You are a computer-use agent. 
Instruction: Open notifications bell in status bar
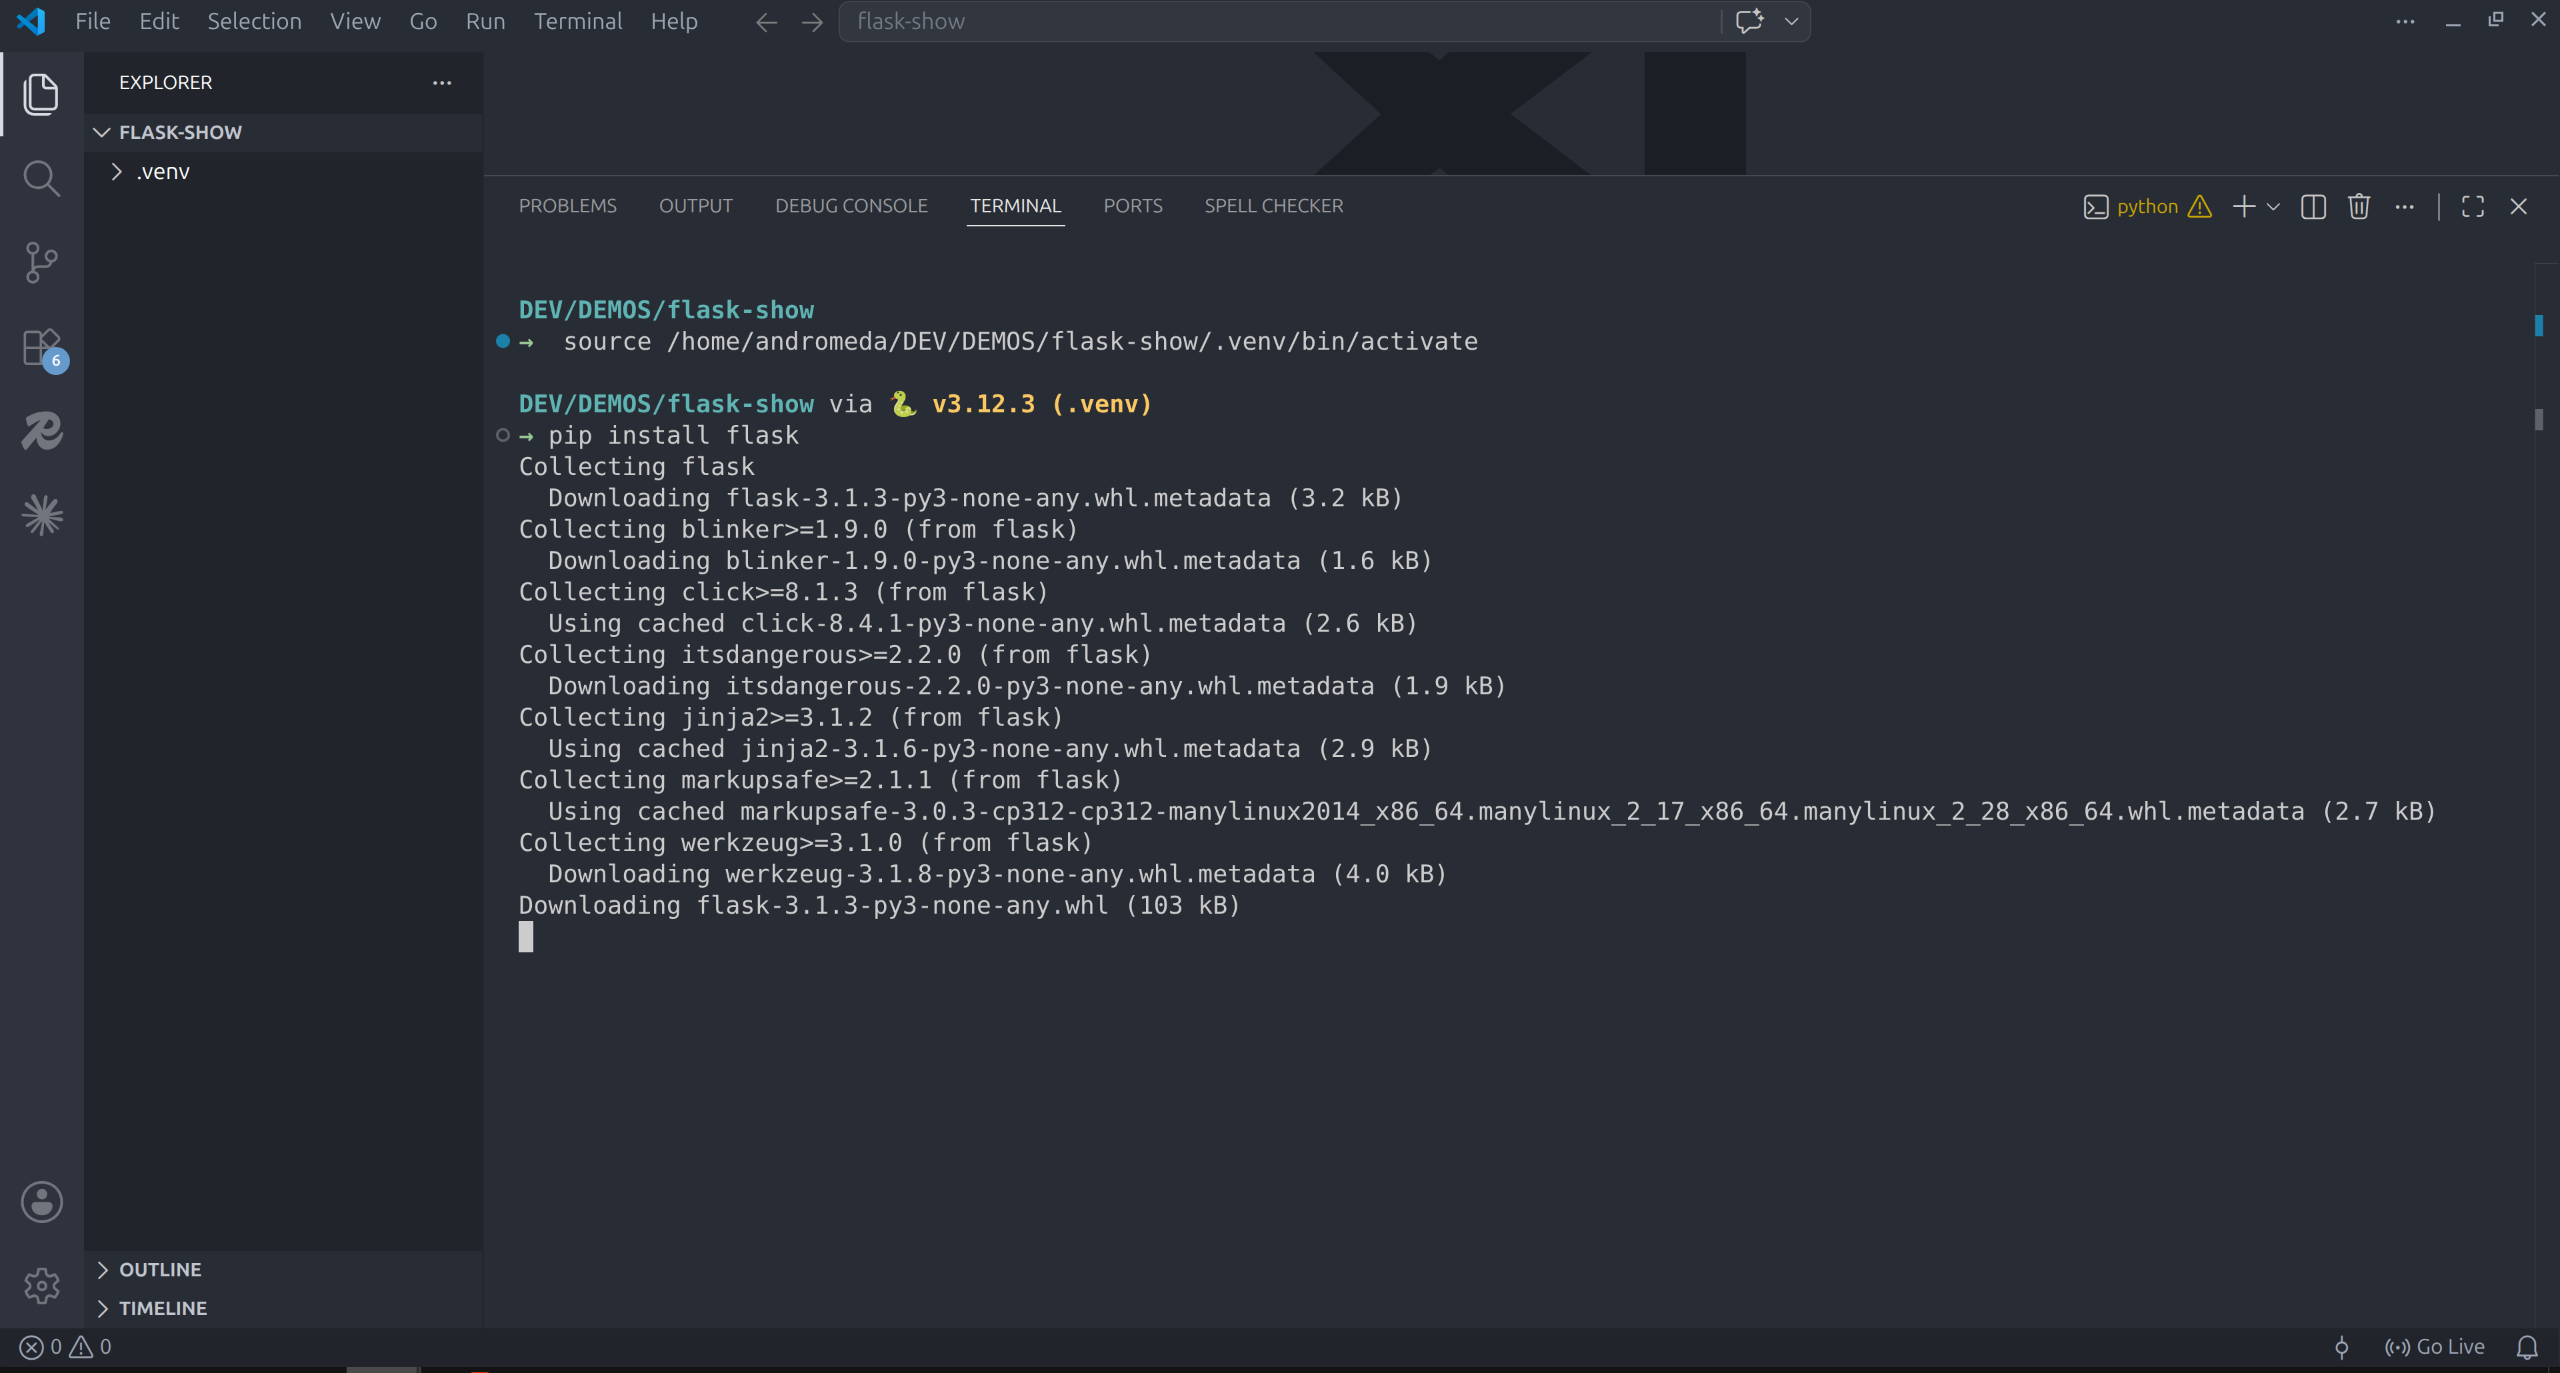coord(2527,1347)
